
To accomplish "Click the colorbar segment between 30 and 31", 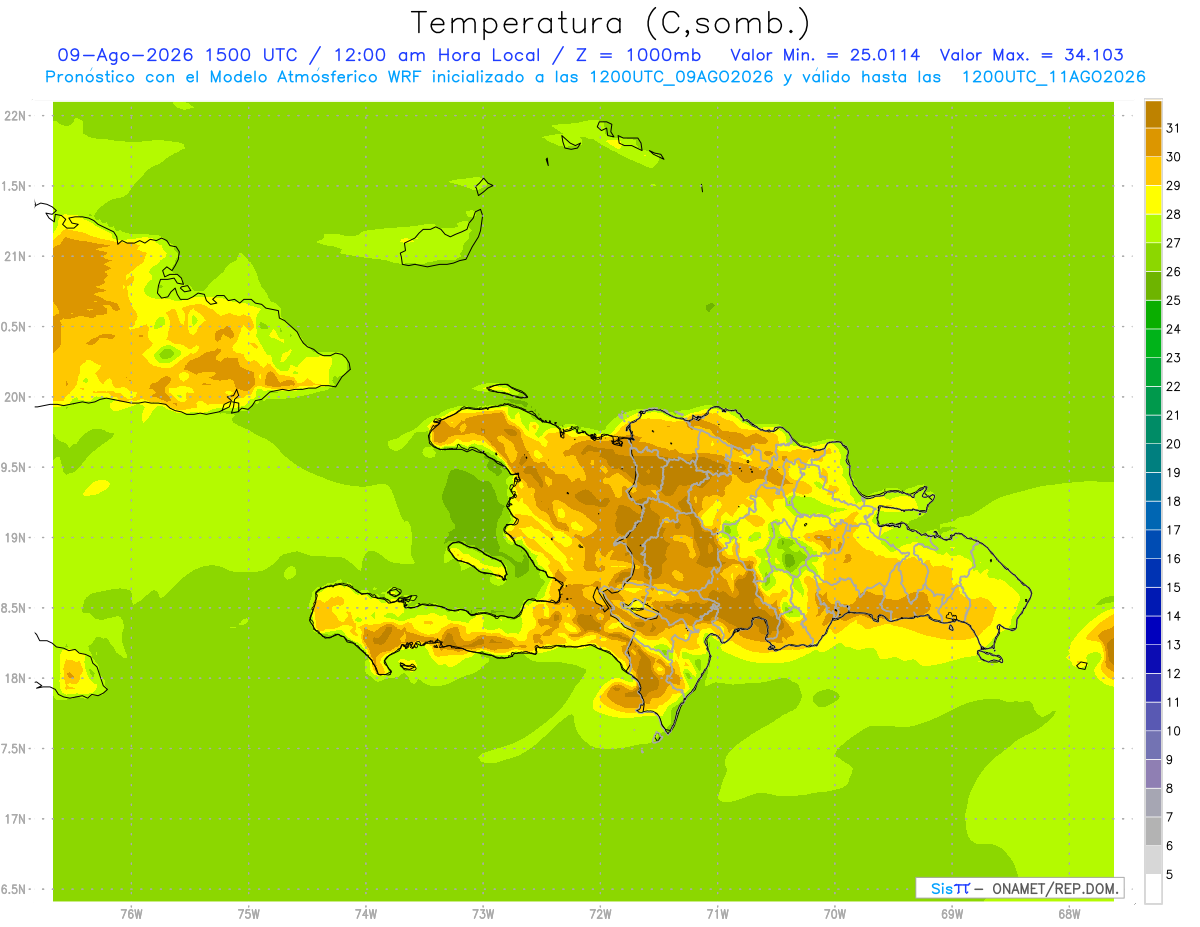I will point(1153,143).
